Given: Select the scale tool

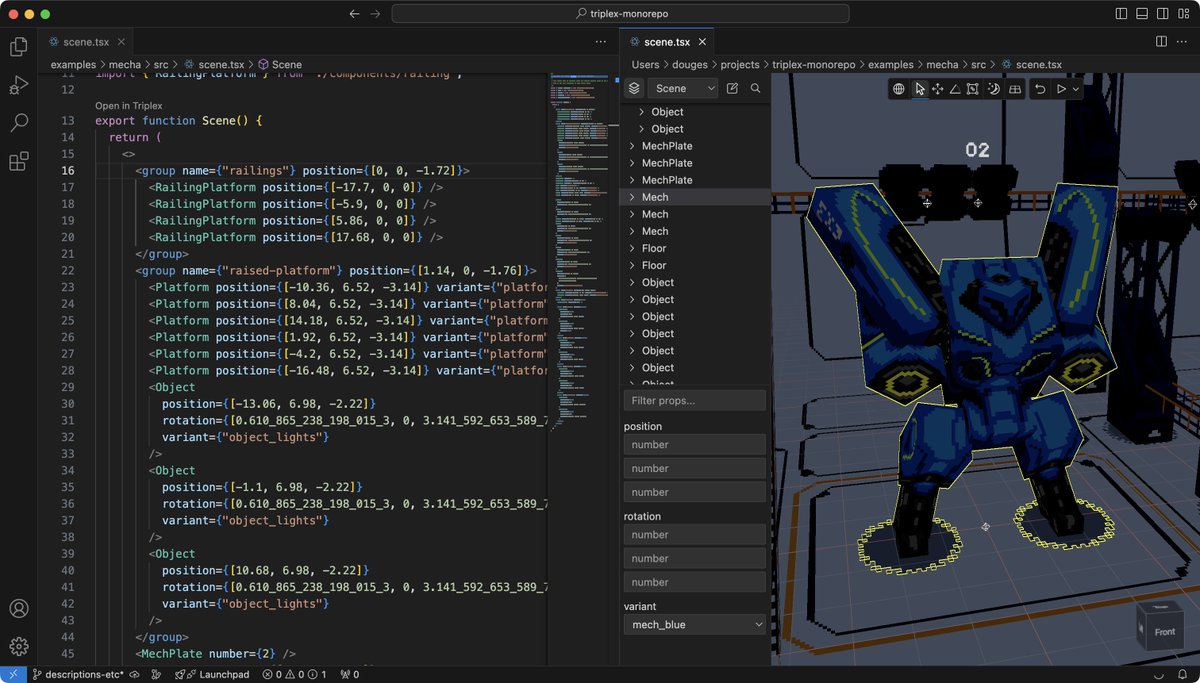Looking at the screenshot, I should 973,89.
